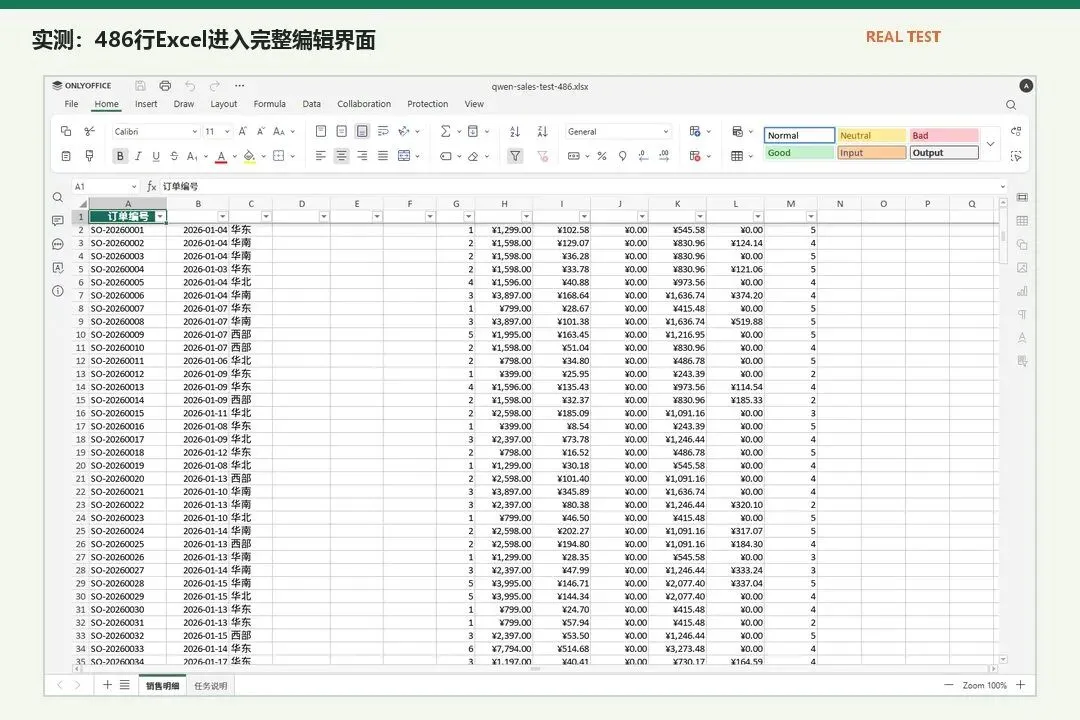
Task: Click the A1 cell name box
Action: click(x=105, y=187)
